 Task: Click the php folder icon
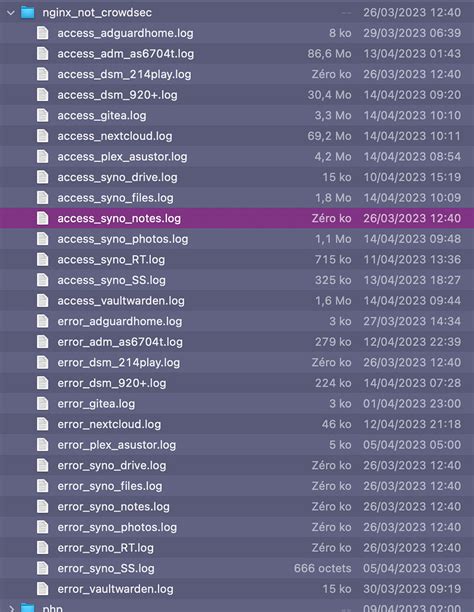pos(27,608)
